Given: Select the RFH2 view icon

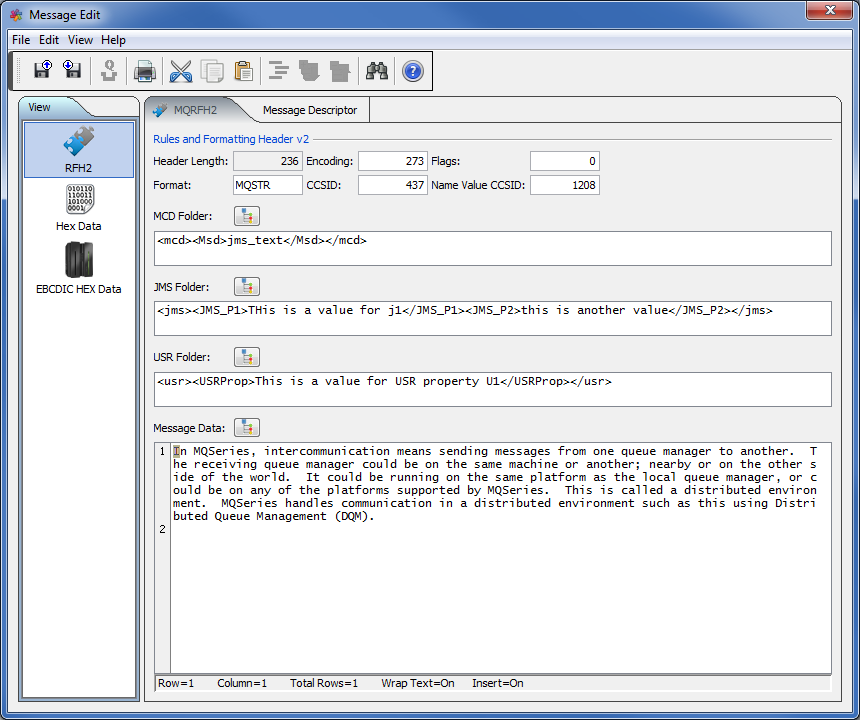Looking at the screenshot, I should [78, 150].
